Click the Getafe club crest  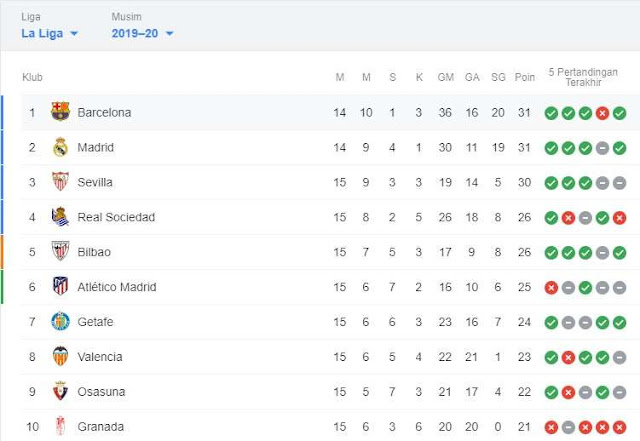(60, 321)
